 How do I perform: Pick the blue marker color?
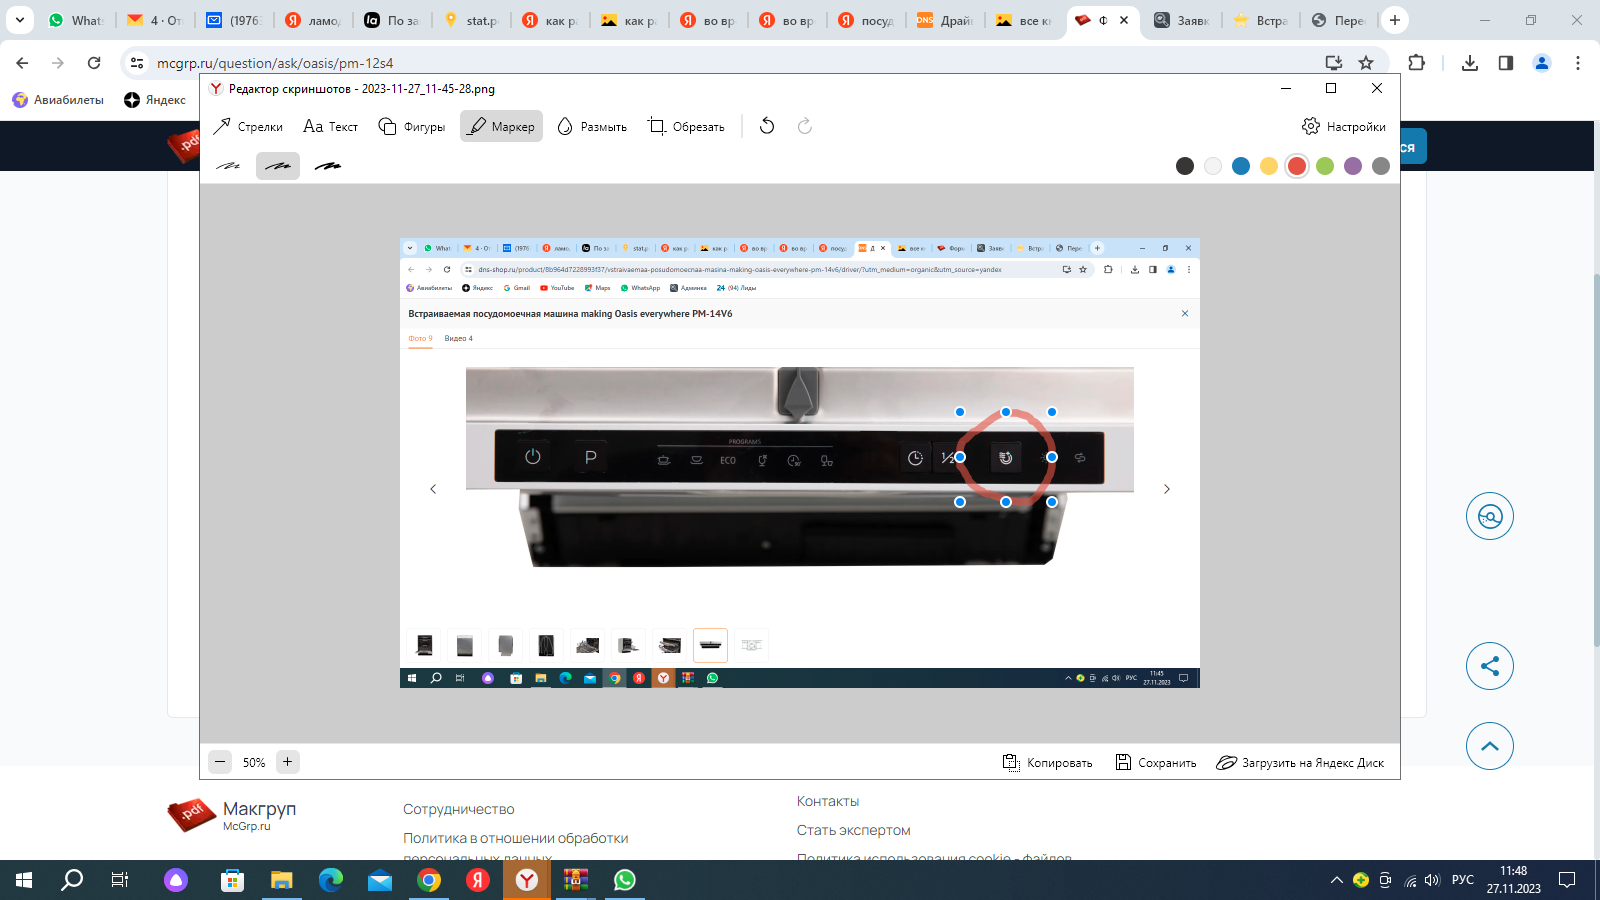[x=1241, y=166]
